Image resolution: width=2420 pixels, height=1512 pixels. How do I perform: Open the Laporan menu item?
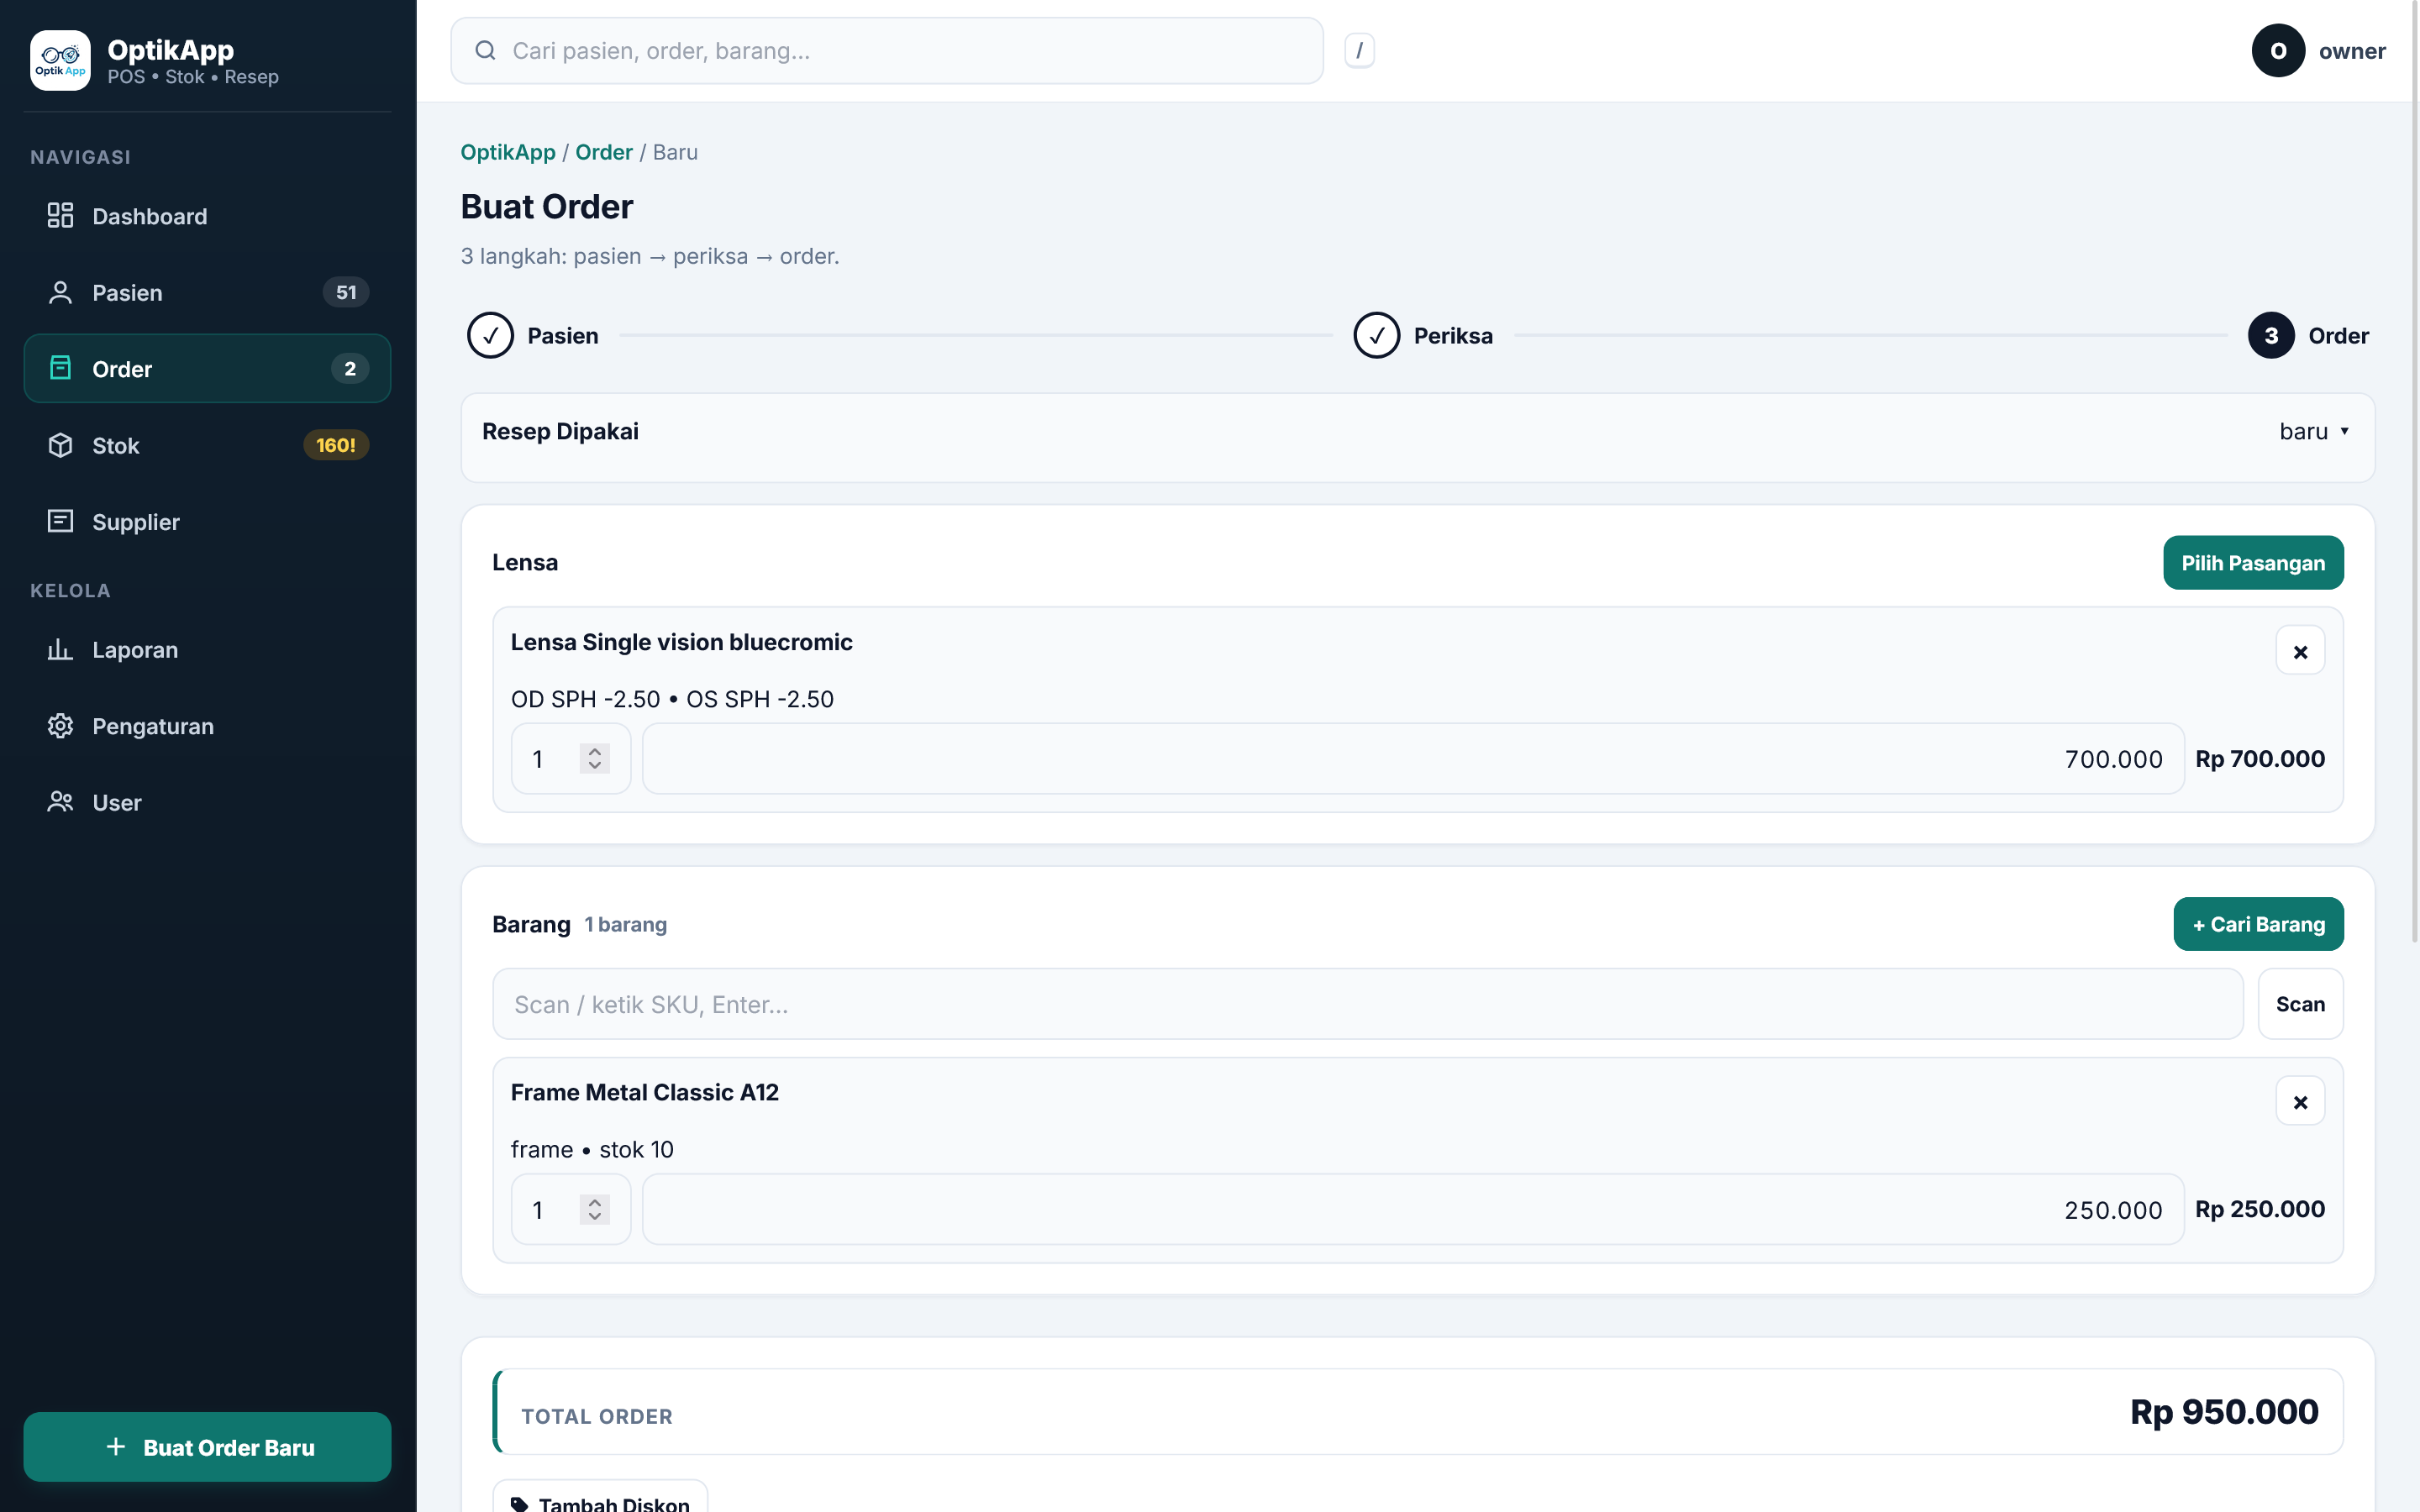(x=207, y=649)
